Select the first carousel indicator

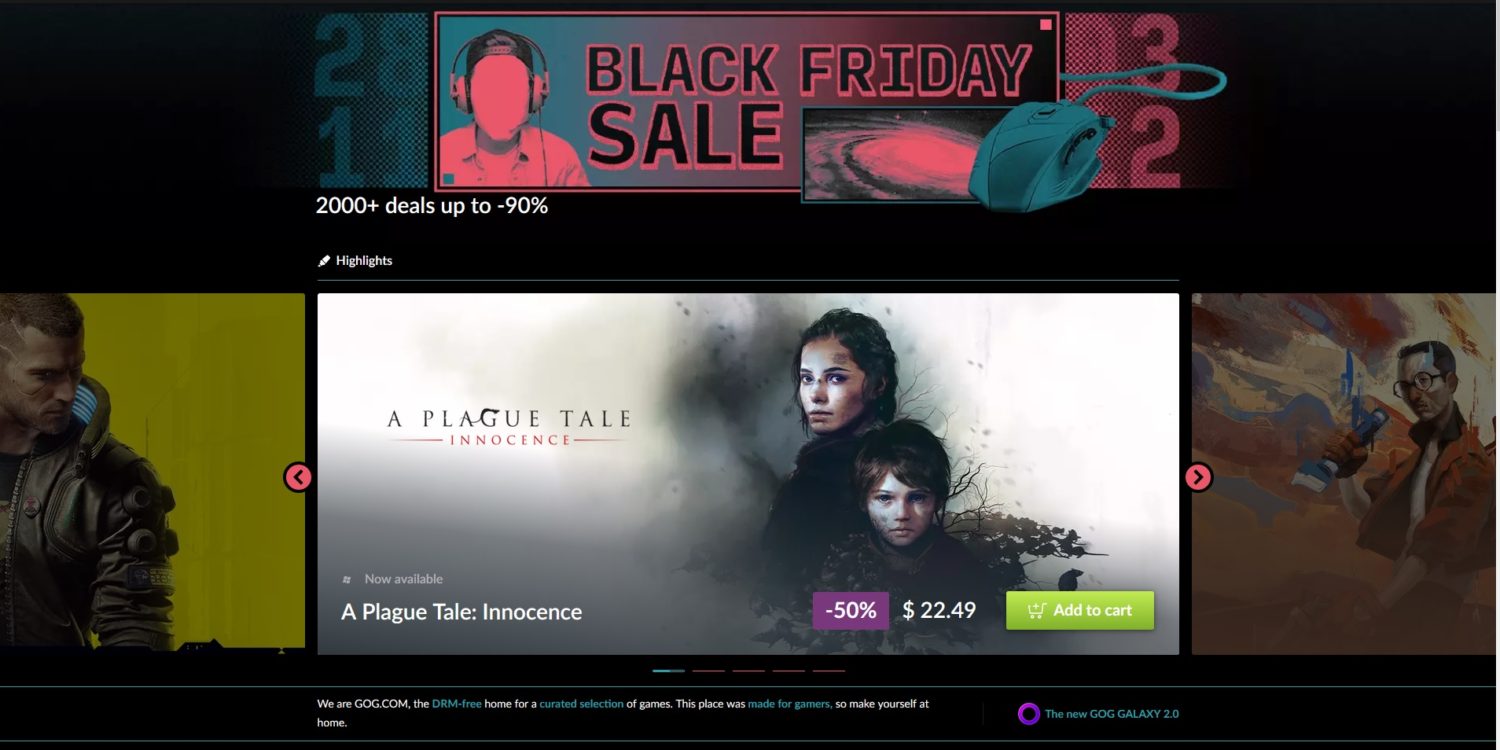click(668, 670)
